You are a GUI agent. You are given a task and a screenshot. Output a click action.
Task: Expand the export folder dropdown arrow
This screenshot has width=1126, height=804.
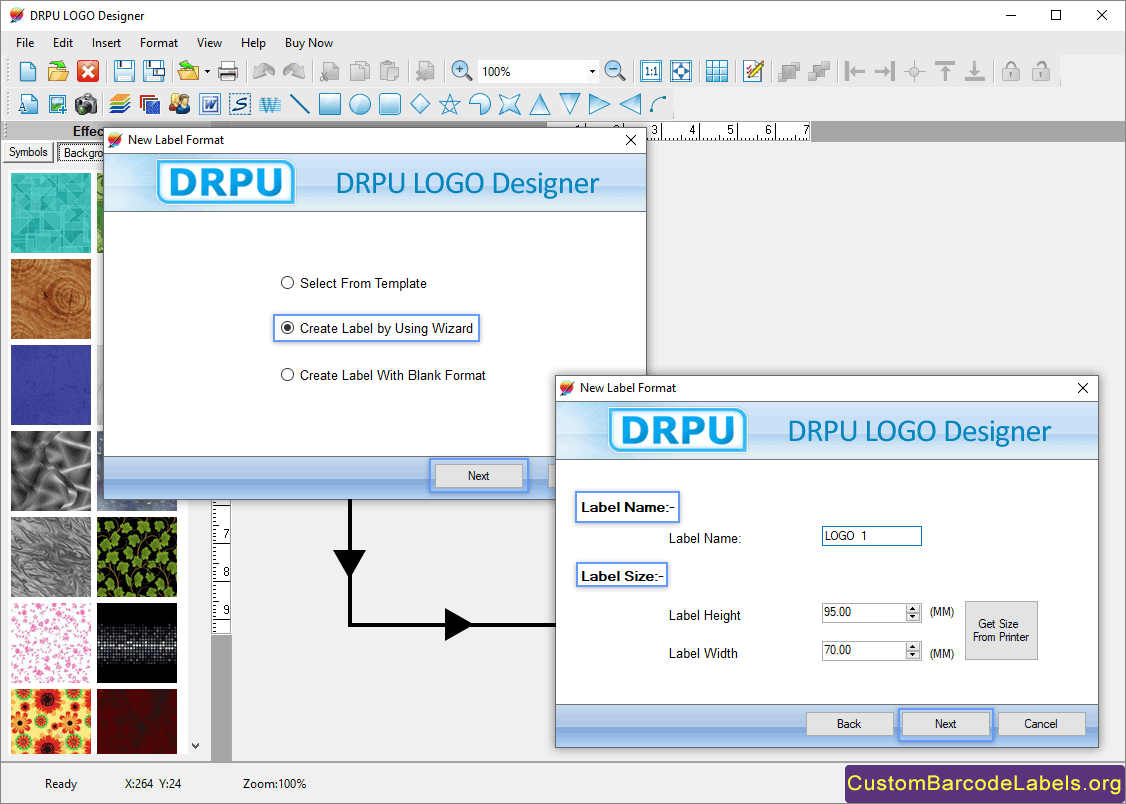(x=207, y=71)
